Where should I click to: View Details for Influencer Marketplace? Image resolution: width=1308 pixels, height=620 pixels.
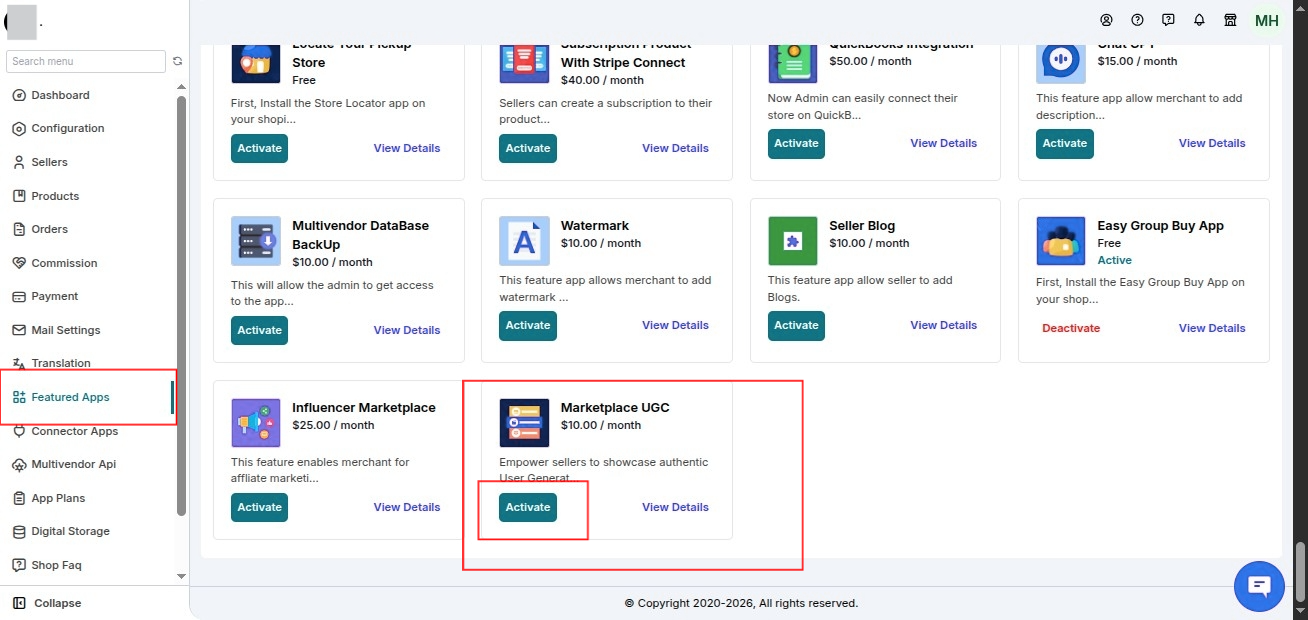click(407, 507)
